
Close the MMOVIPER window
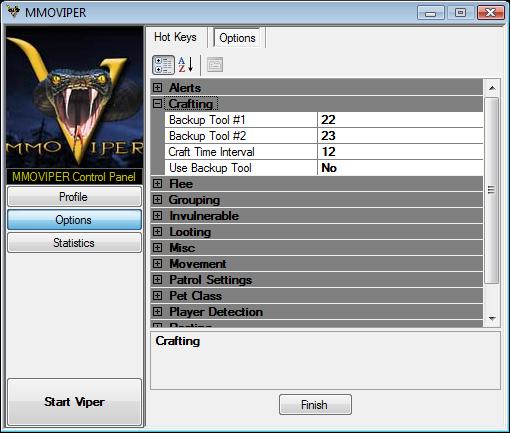pos(491,13)
